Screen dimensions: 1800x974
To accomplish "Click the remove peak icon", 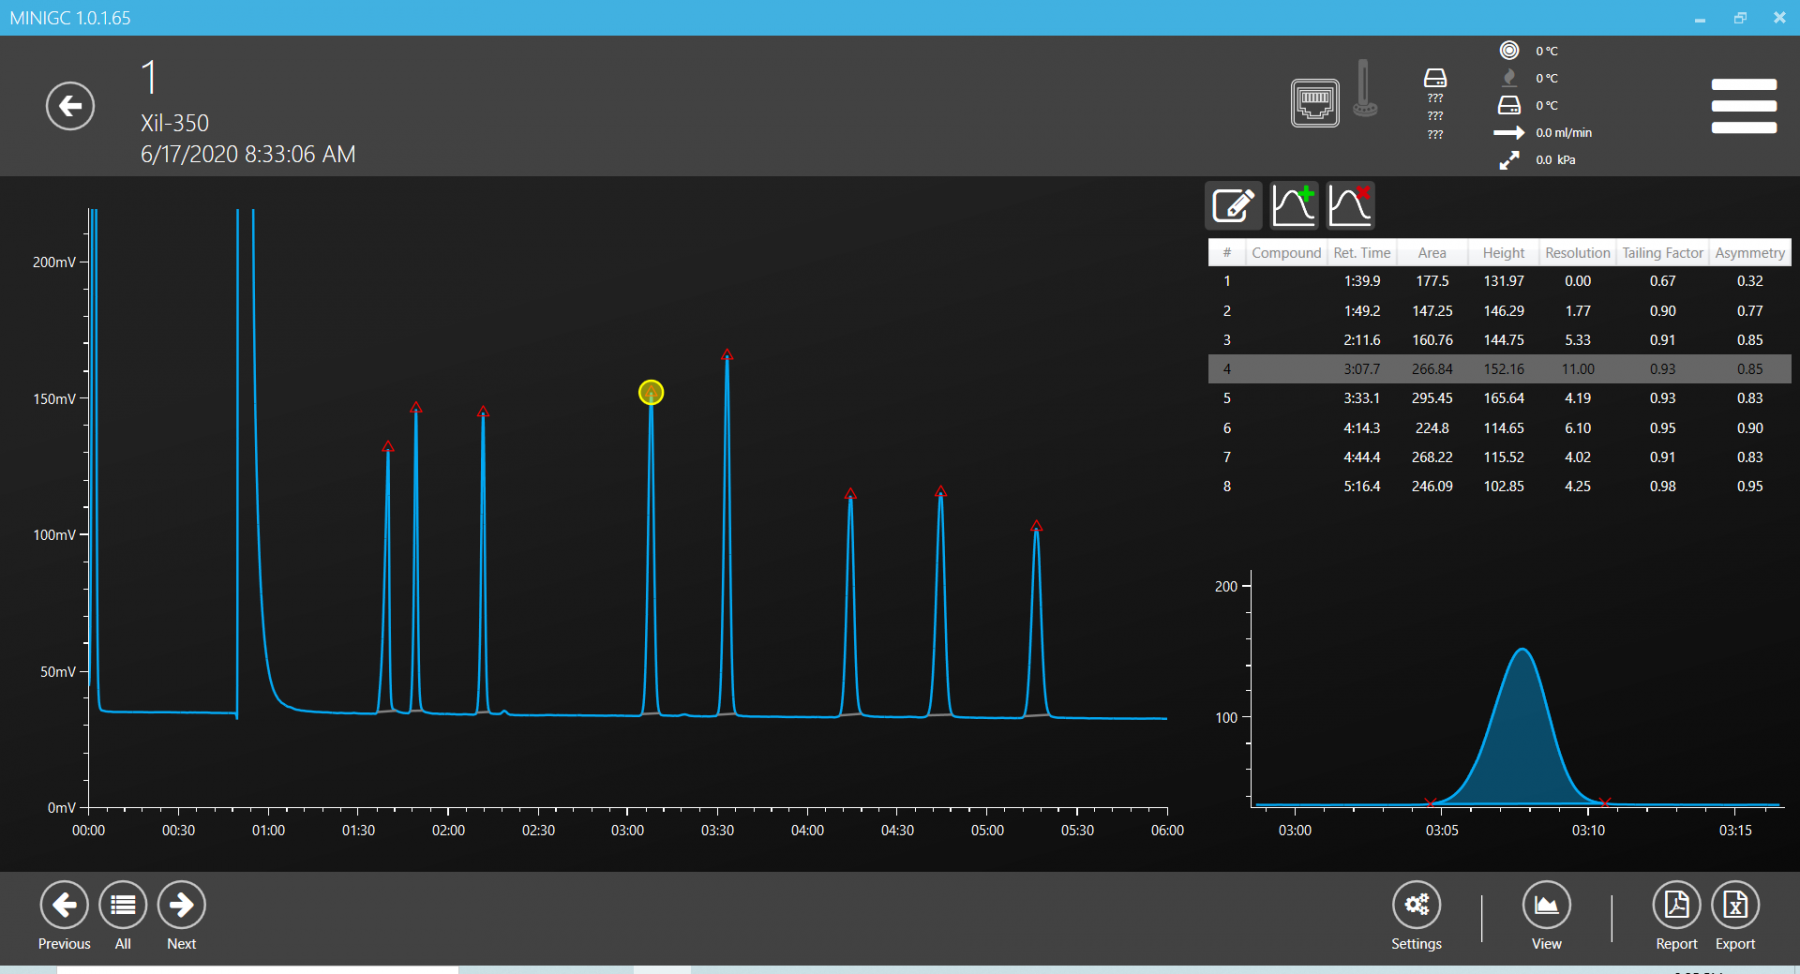I will tap(1350, 206).
